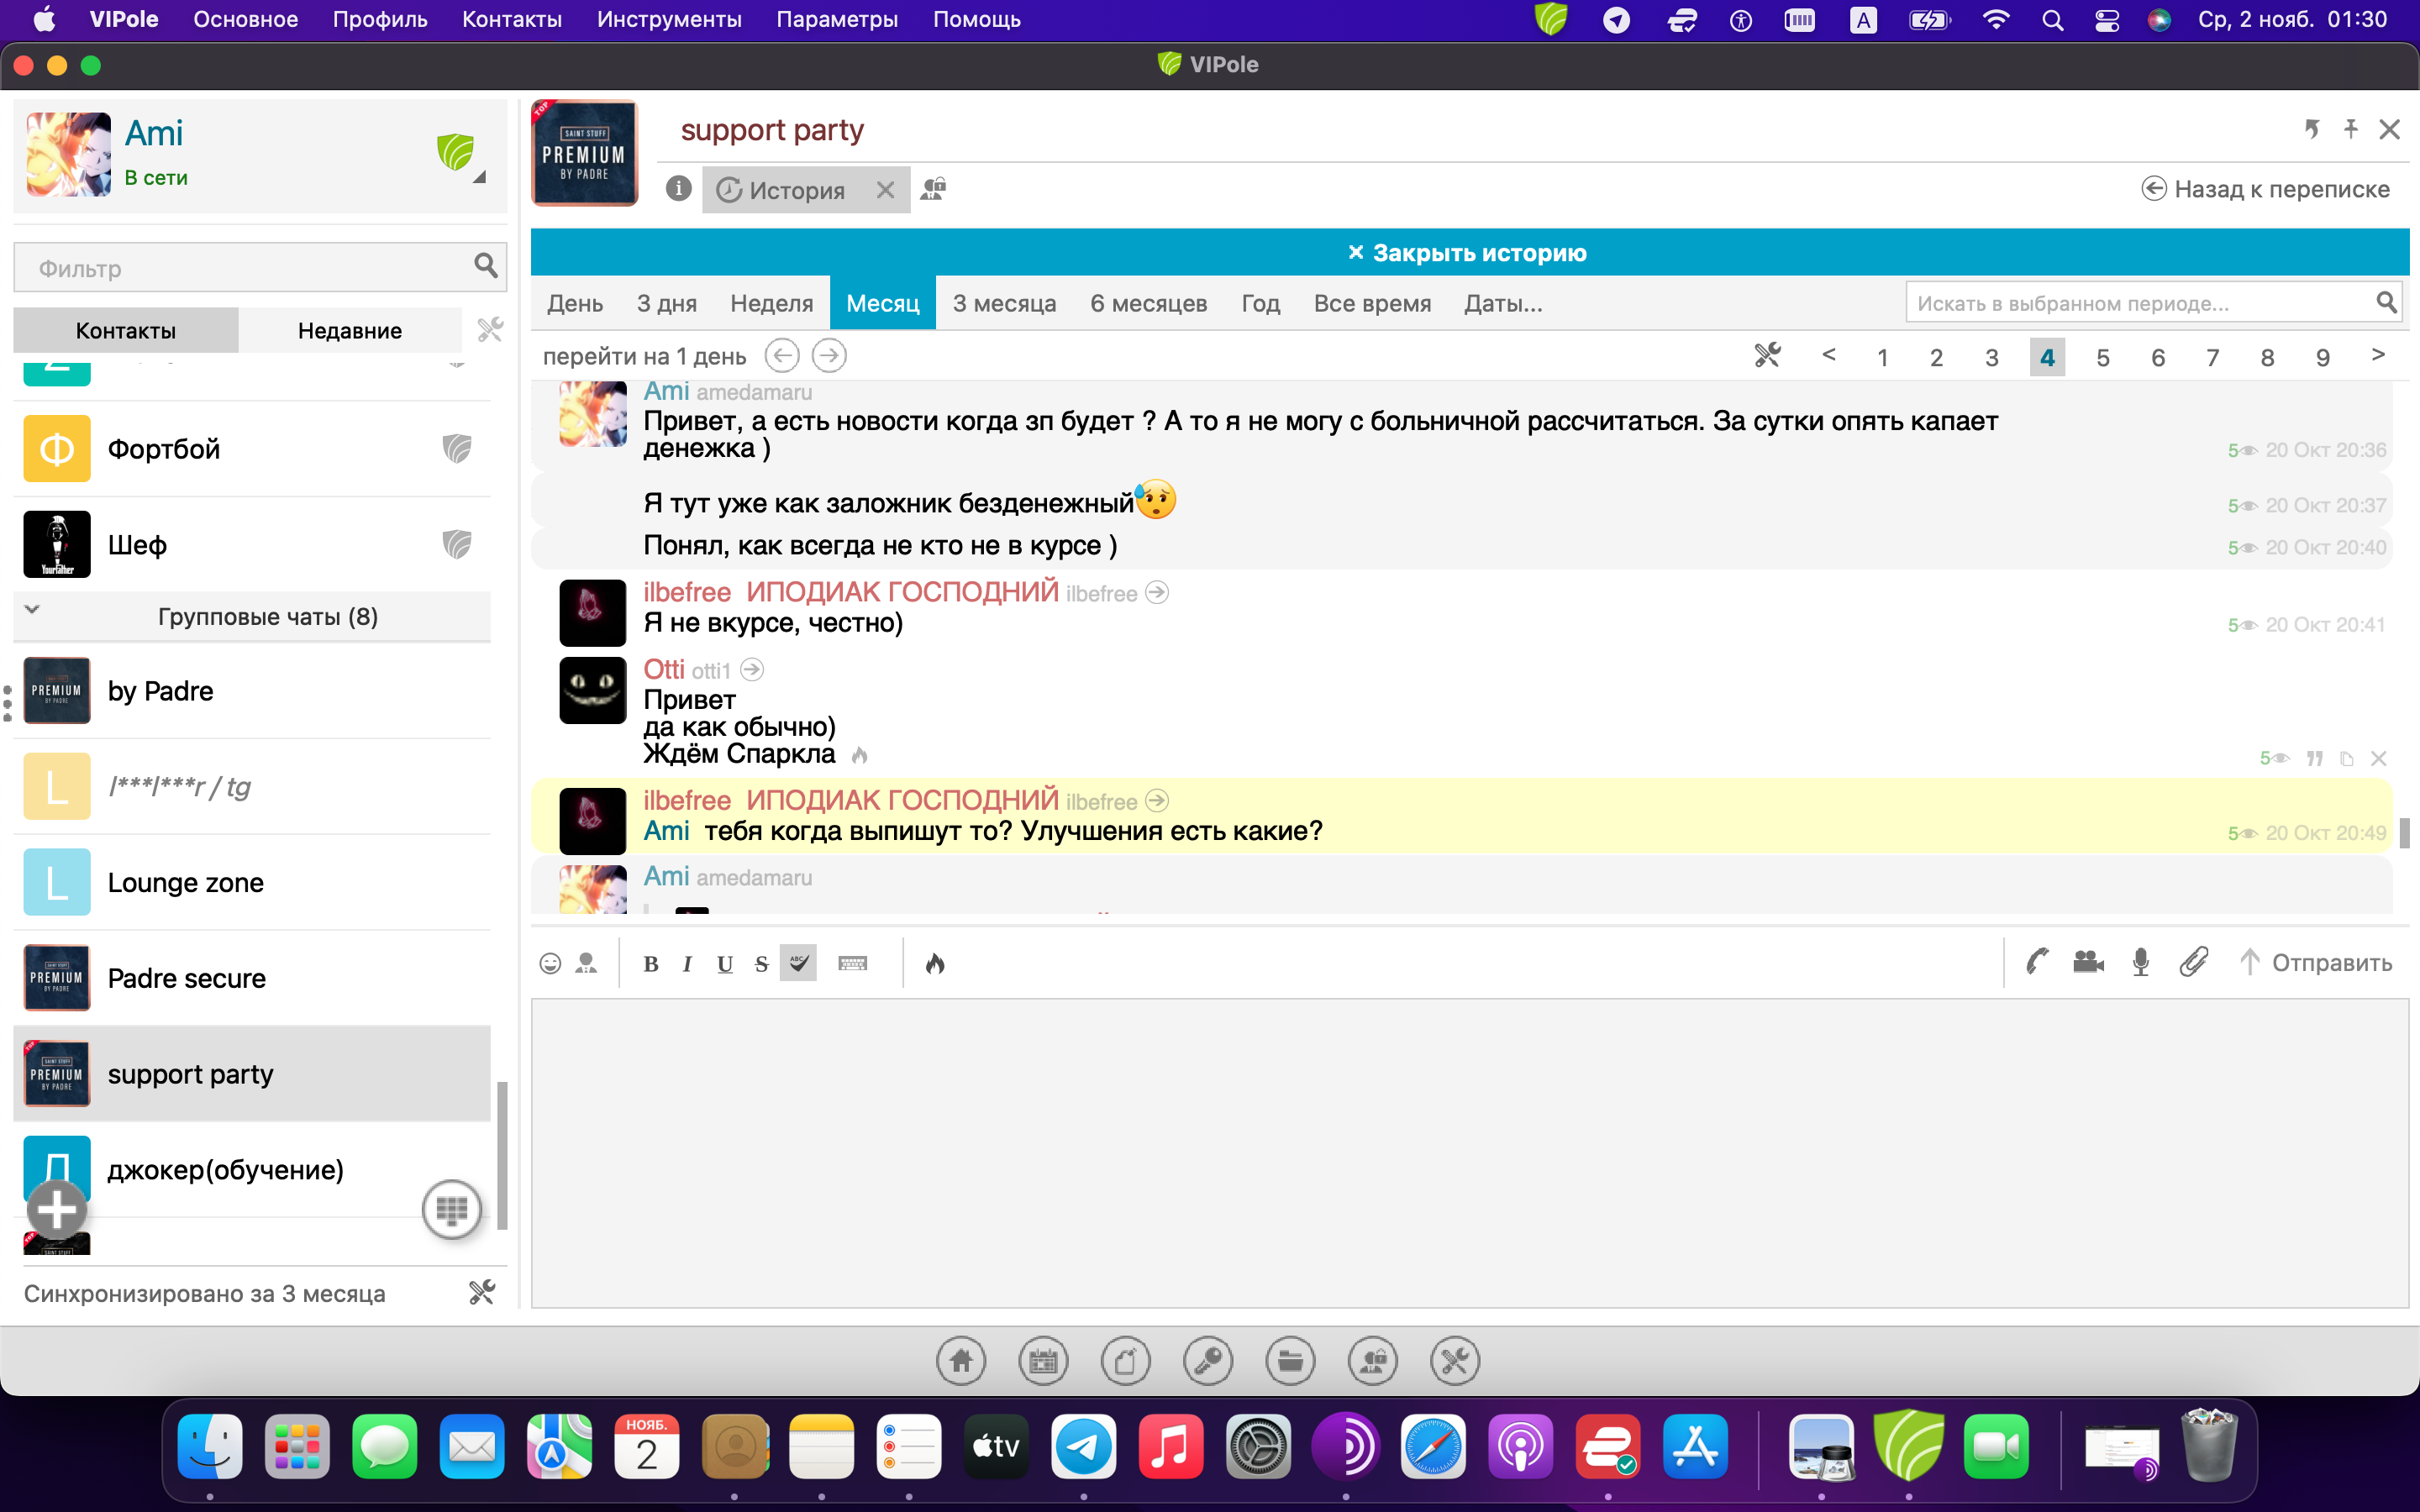This screenshot has height=1512, width=2420.
Task: Open the dial pad grid button
Action: click(452, 1210)
